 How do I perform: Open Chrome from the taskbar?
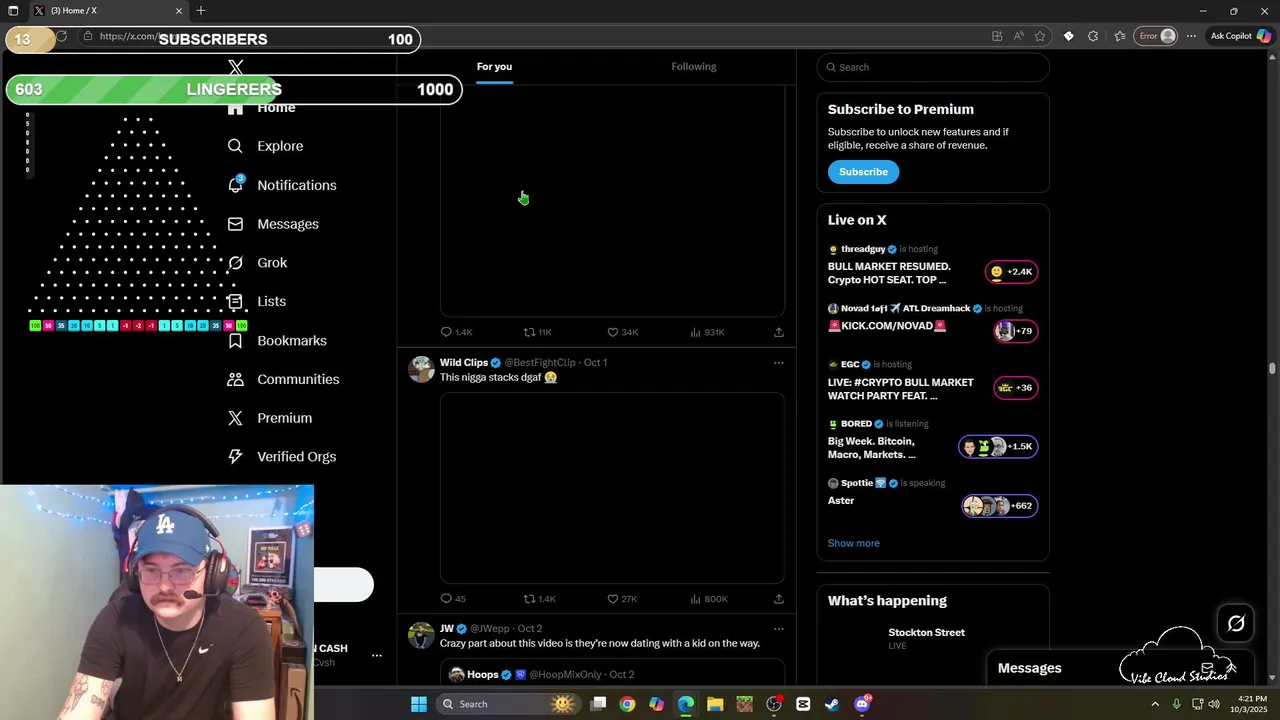[x=627, y=704]
